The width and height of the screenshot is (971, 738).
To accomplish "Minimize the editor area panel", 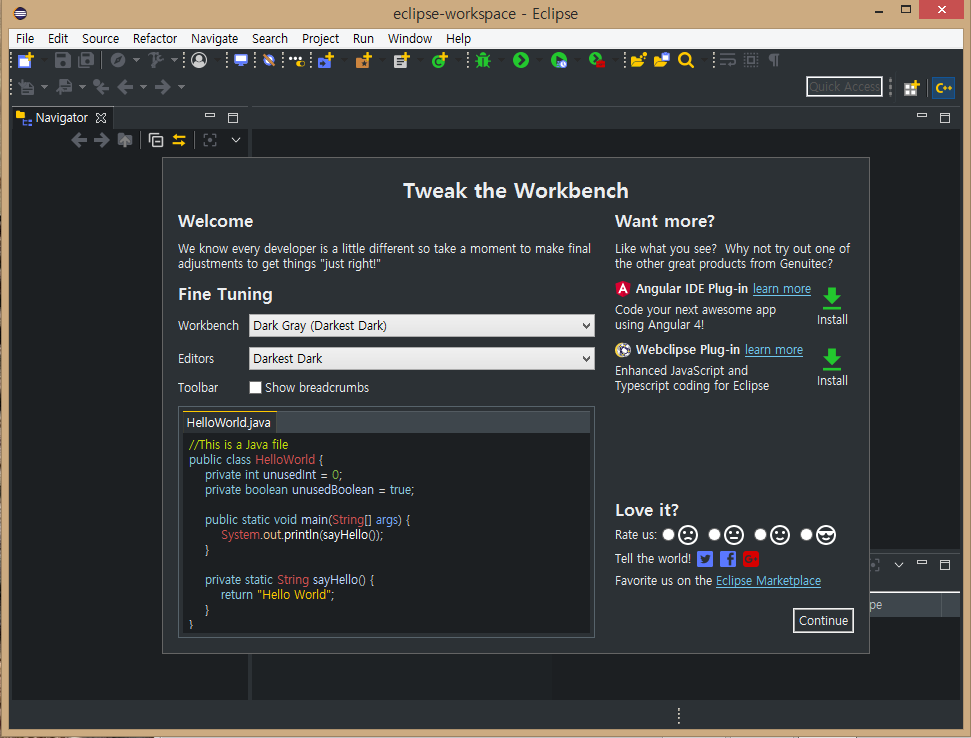I will click(x=921, y=116).
